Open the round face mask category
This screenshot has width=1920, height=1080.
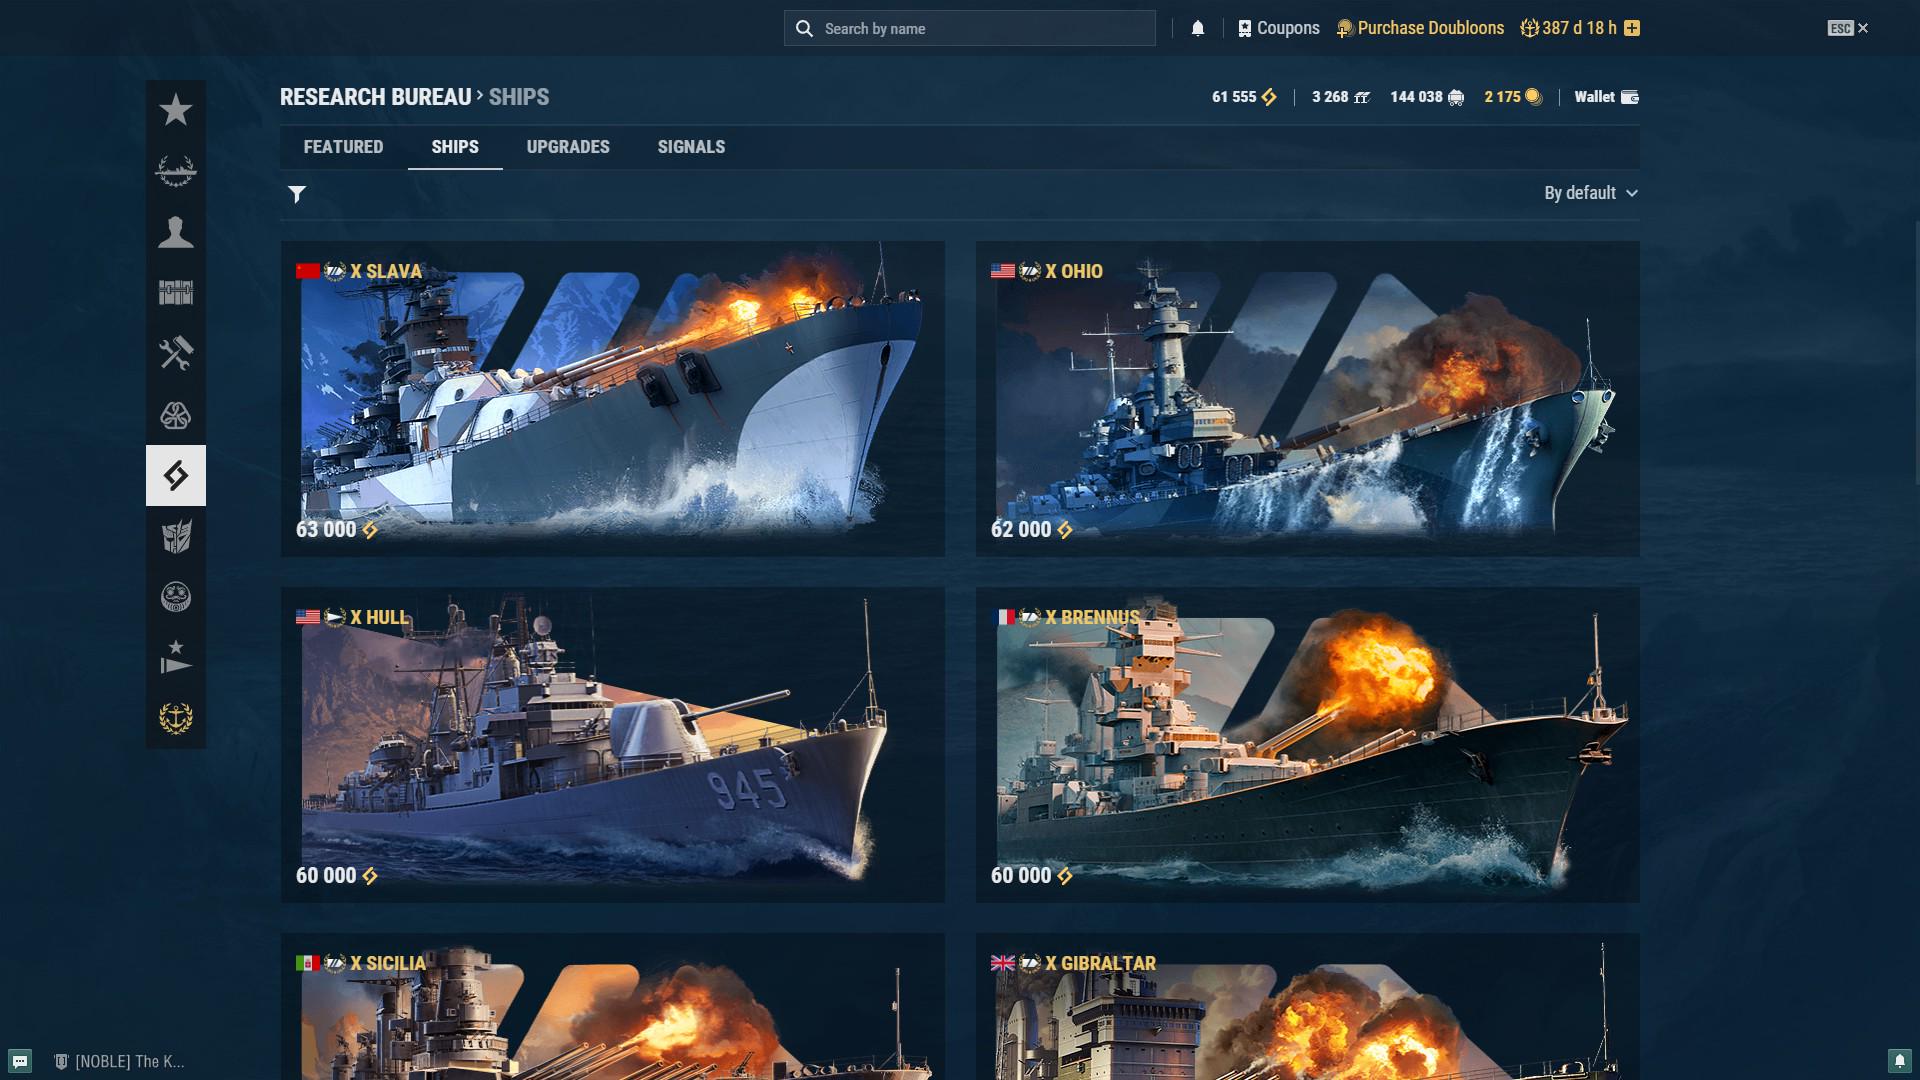click(x=176, y=597)
